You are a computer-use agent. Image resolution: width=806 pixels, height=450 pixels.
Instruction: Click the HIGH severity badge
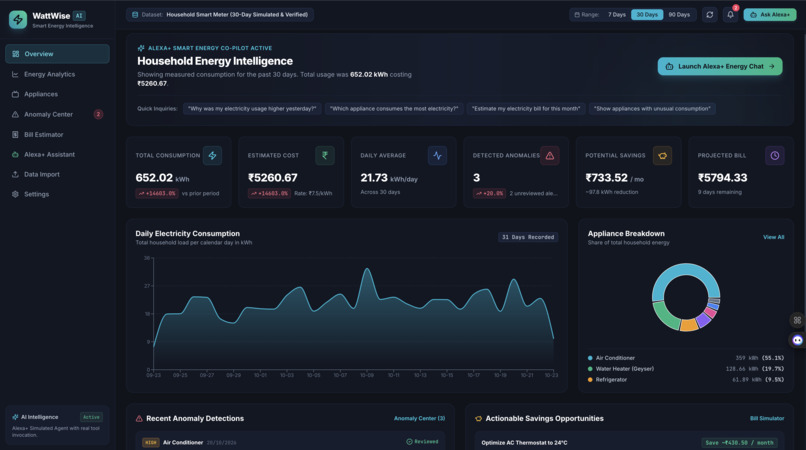pyautogui.click(x=151, y=442)
